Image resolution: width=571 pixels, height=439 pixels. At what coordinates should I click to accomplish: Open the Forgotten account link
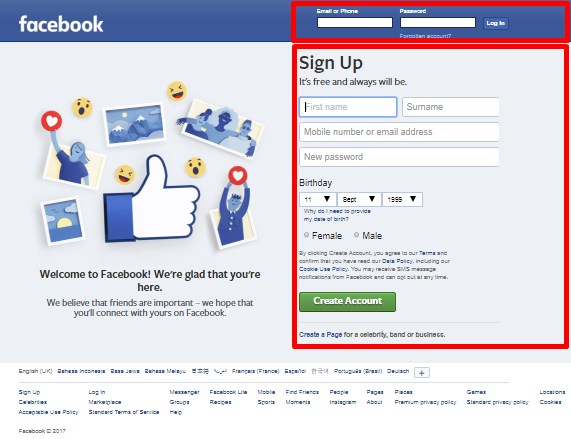pyautogui.click(x=425, y=36)
